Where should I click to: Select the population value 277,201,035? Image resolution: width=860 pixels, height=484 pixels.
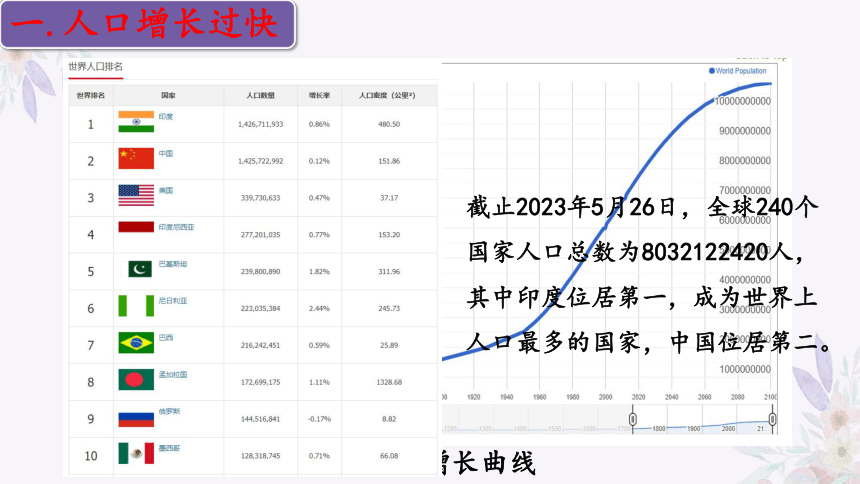[261, 235]
